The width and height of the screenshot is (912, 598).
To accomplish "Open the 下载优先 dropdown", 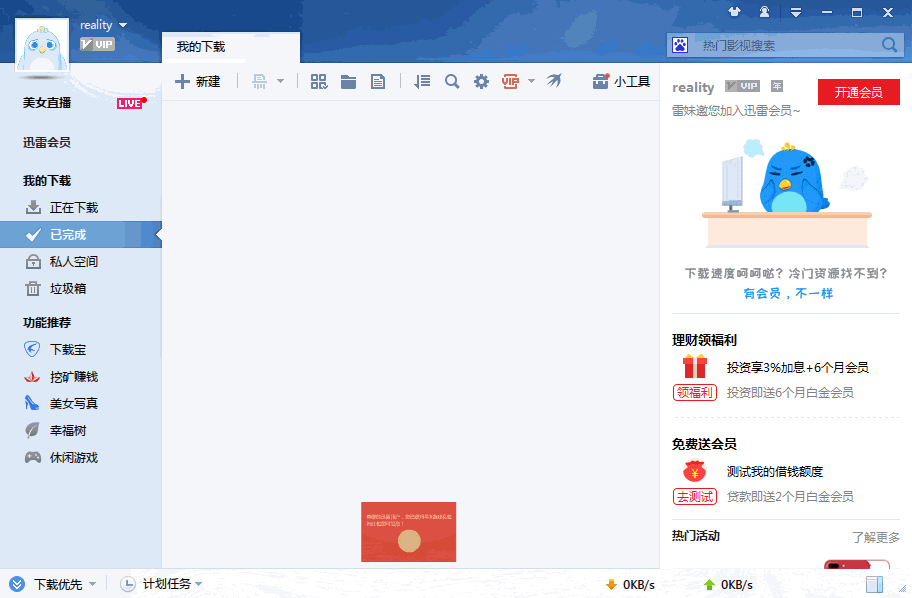I will [x=62, y=583].
